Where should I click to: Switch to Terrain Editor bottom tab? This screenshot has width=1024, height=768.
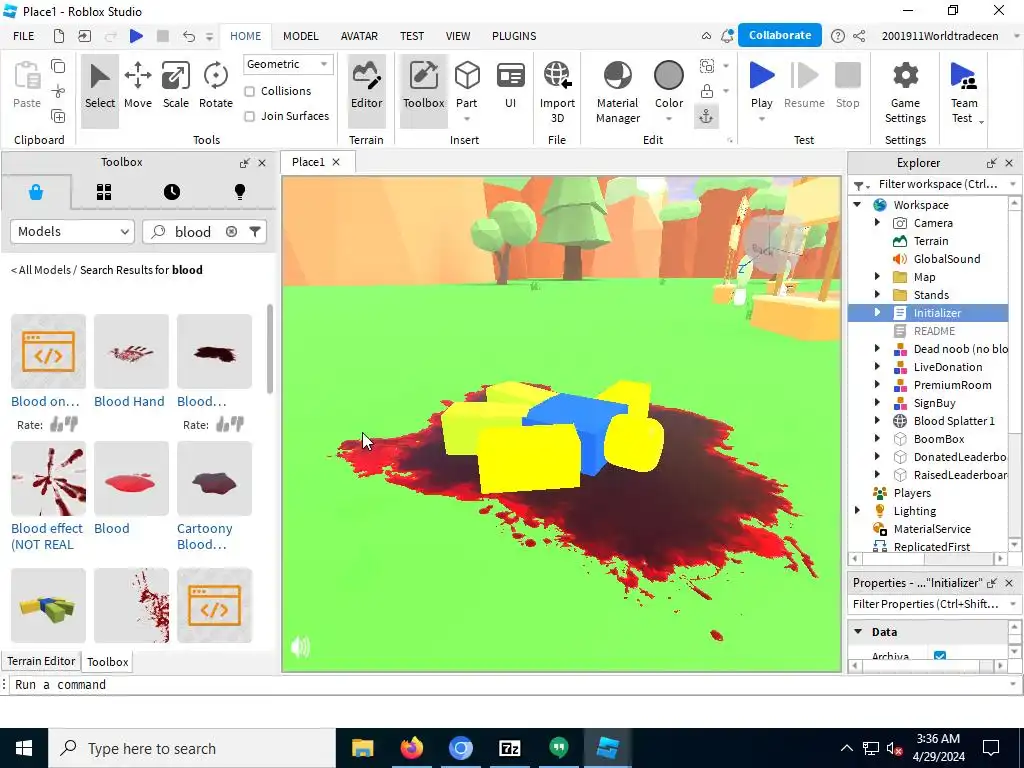(41, 661)
